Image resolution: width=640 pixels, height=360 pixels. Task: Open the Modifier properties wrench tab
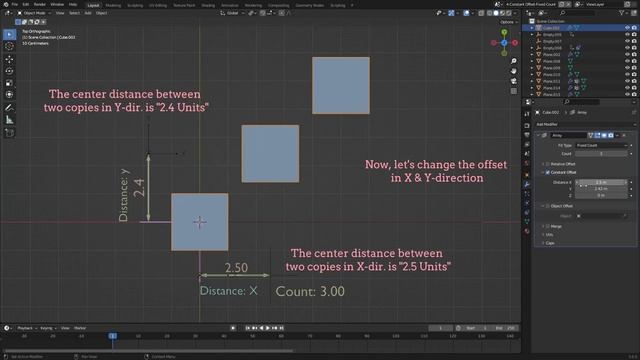coord(527,184)
